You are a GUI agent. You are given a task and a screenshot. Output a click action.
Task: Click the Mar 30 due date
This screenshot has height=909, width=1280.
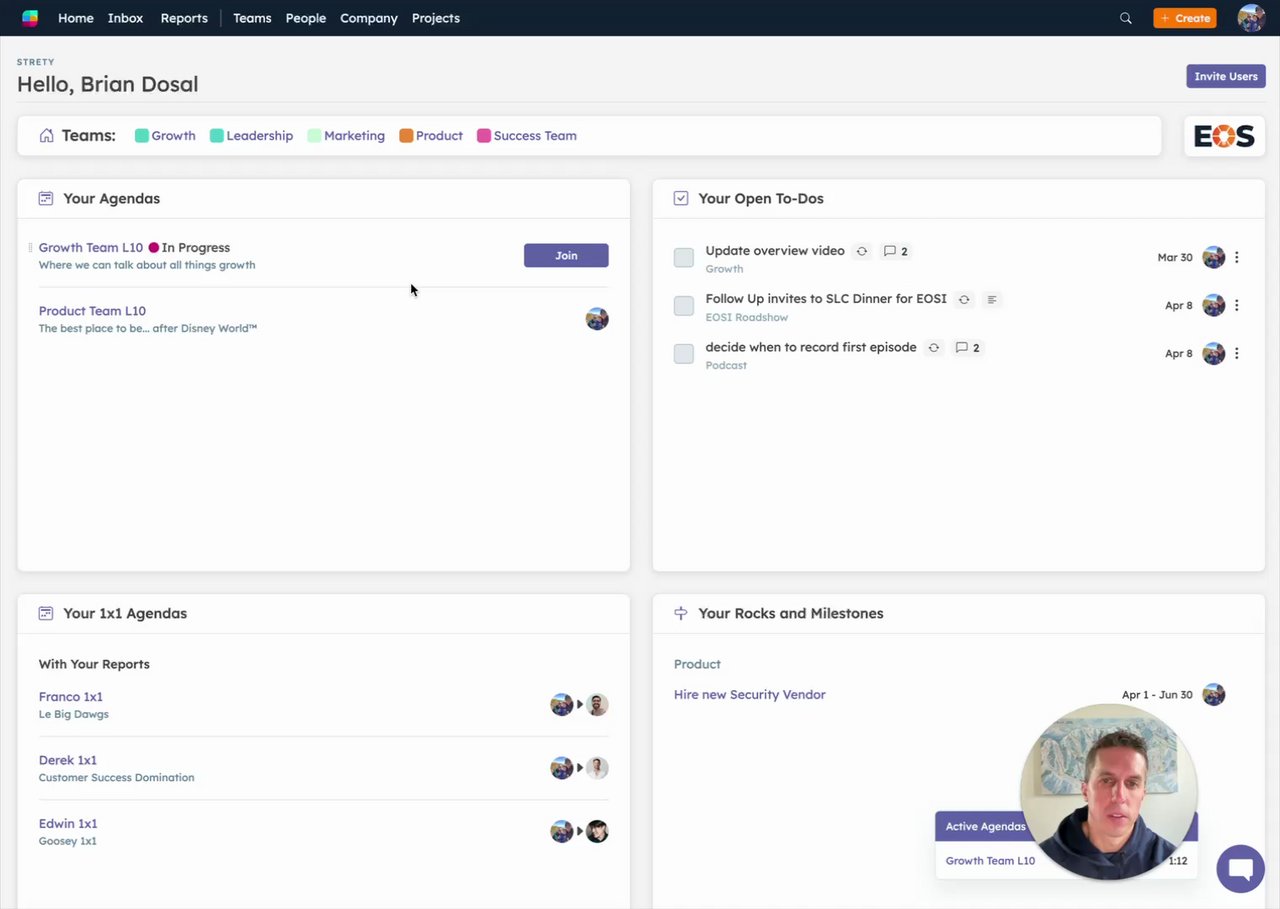pyautogui.click(x=1175, y=257)
